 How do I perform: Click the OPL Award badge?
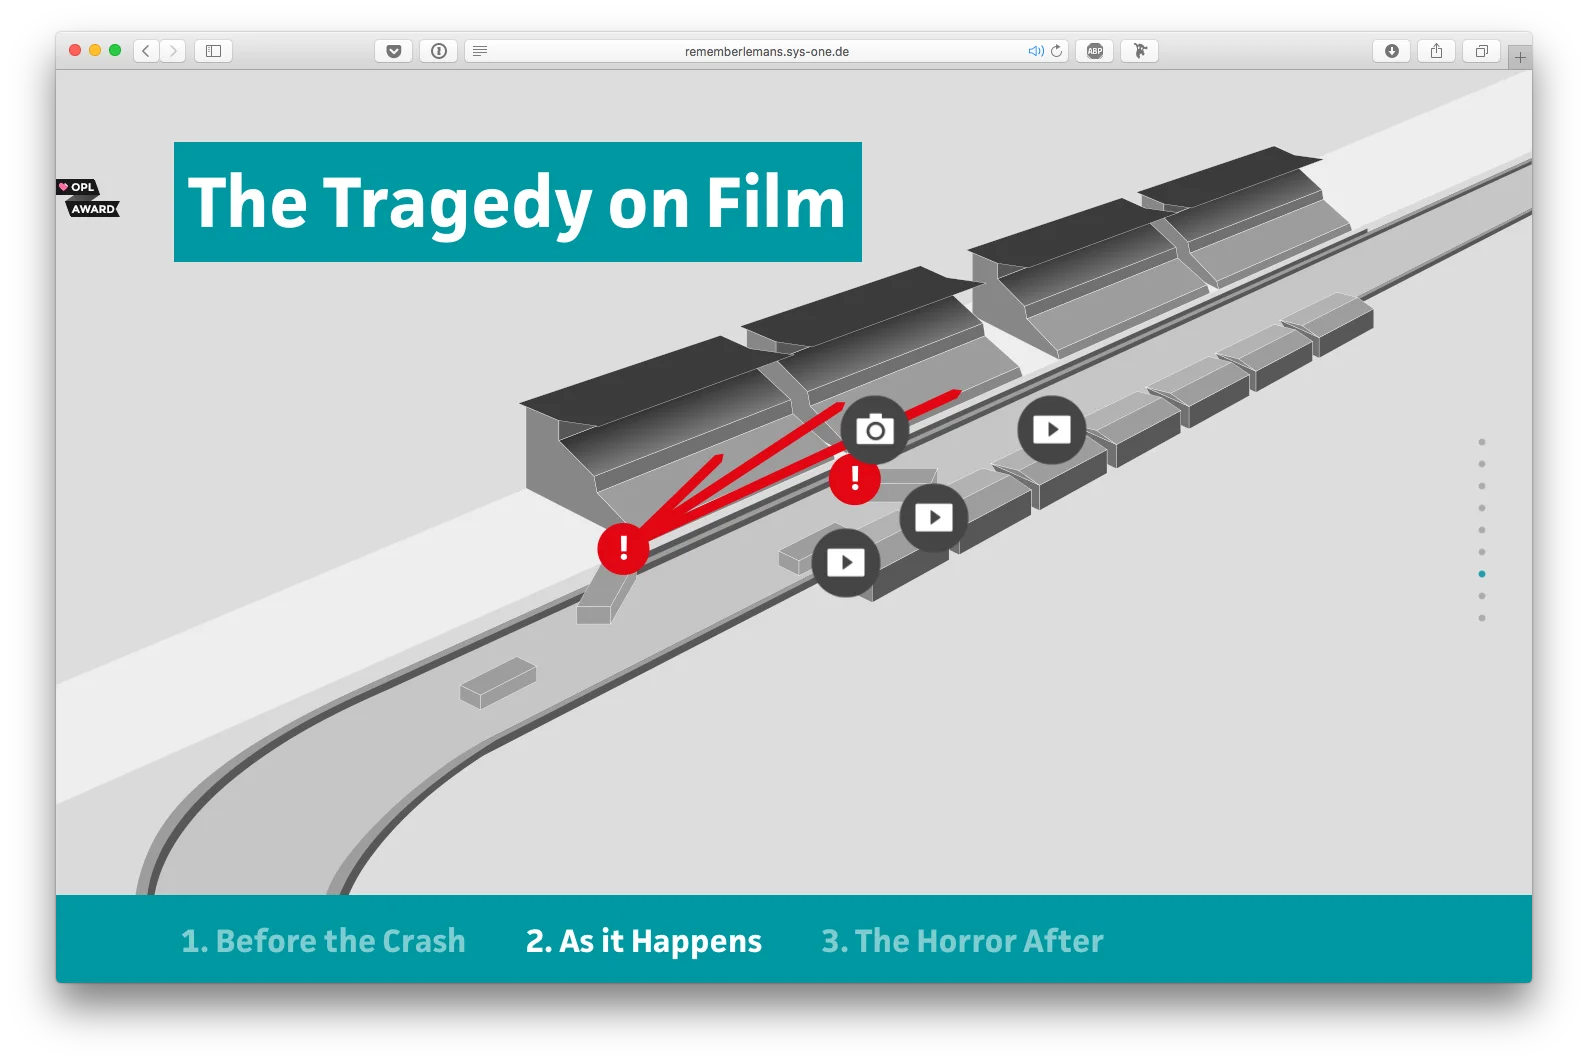point(88,198)
